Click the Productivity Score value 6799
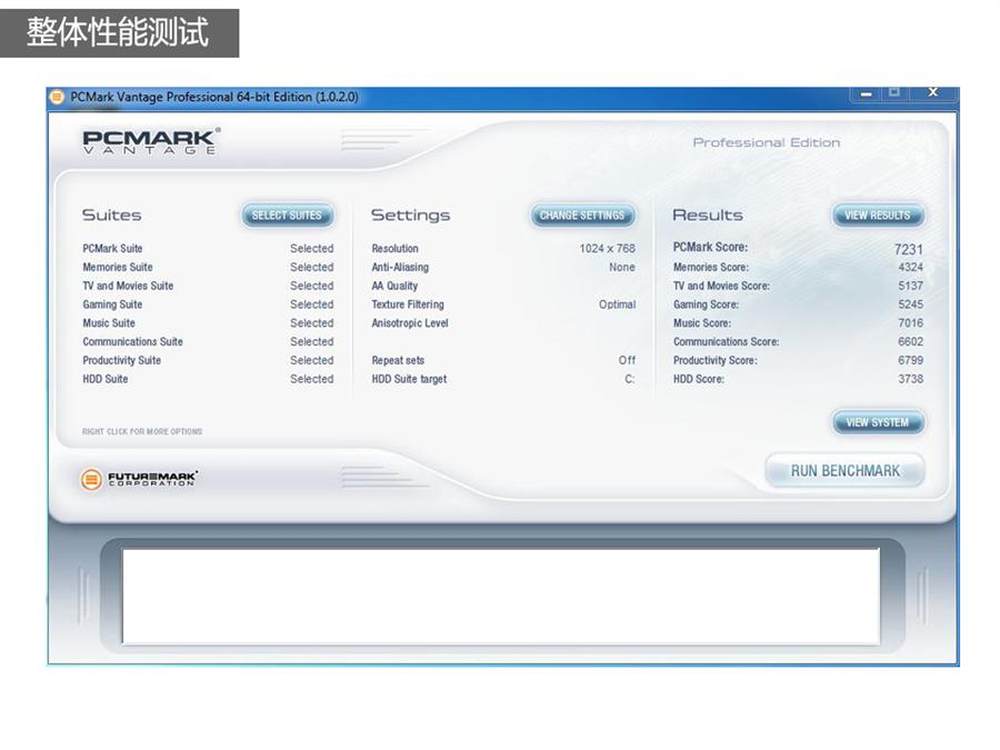 911,360
